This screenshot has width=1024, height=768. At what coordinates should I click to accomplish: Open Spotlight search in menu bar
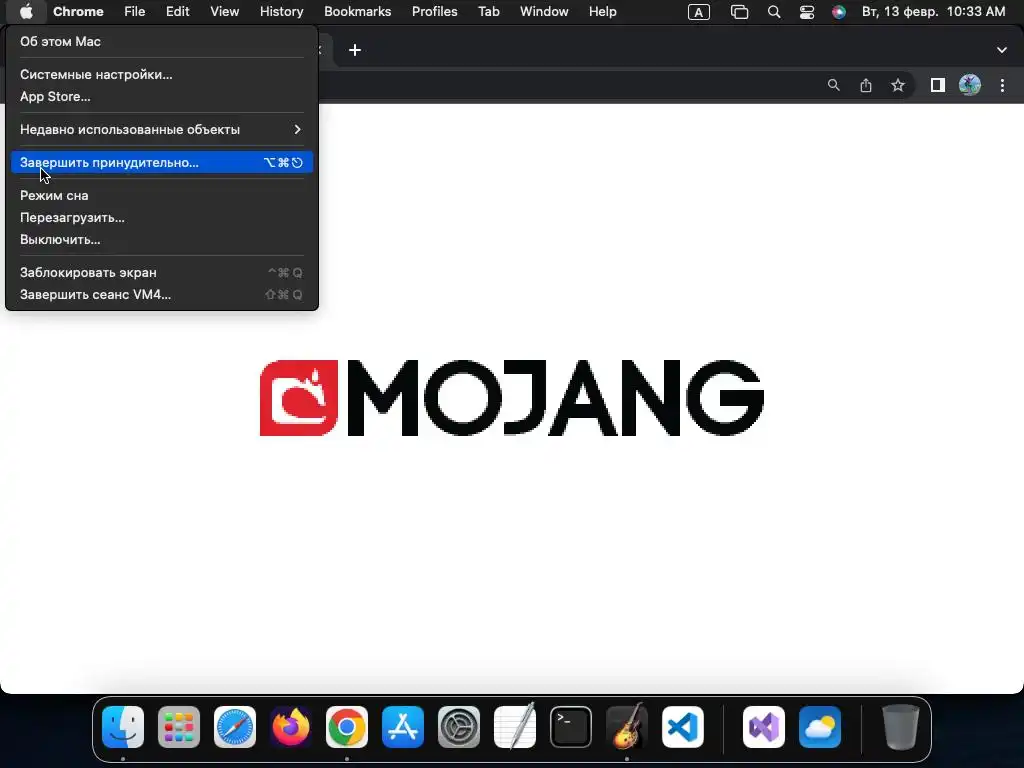click(774, 12)
